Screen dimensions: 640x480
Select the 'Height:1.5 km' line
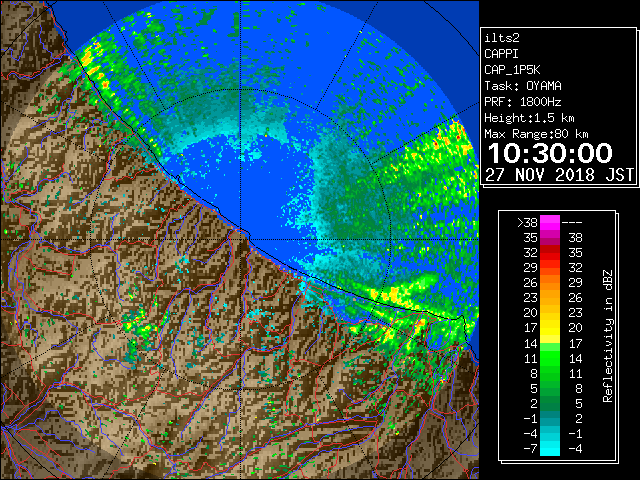pyautogui.click(x=529, y=118)
